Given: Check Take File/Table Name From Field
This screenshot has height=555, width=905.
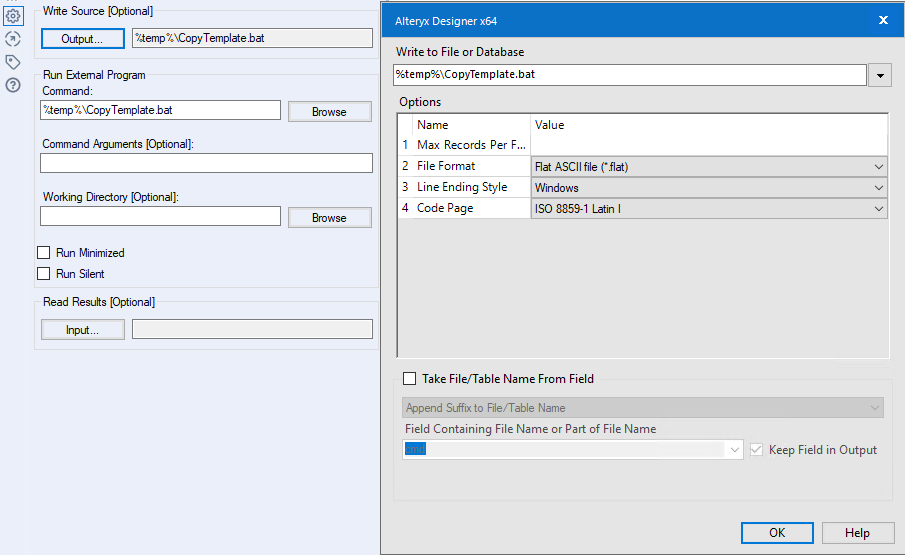Looking at the screenshot, I should [x=409, y=378].
